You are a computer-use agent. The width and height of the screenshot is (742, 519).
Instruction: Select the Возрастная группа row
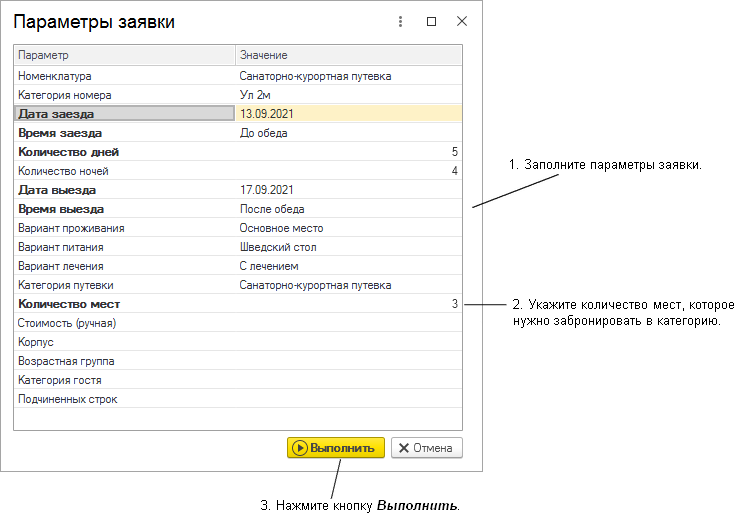coord(124,361)
